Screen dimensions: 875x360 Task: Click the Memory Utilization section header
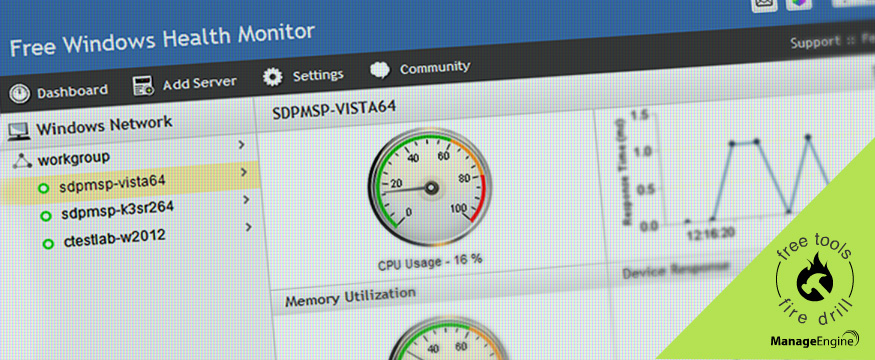pyautogui.click(x=350, y=297)
